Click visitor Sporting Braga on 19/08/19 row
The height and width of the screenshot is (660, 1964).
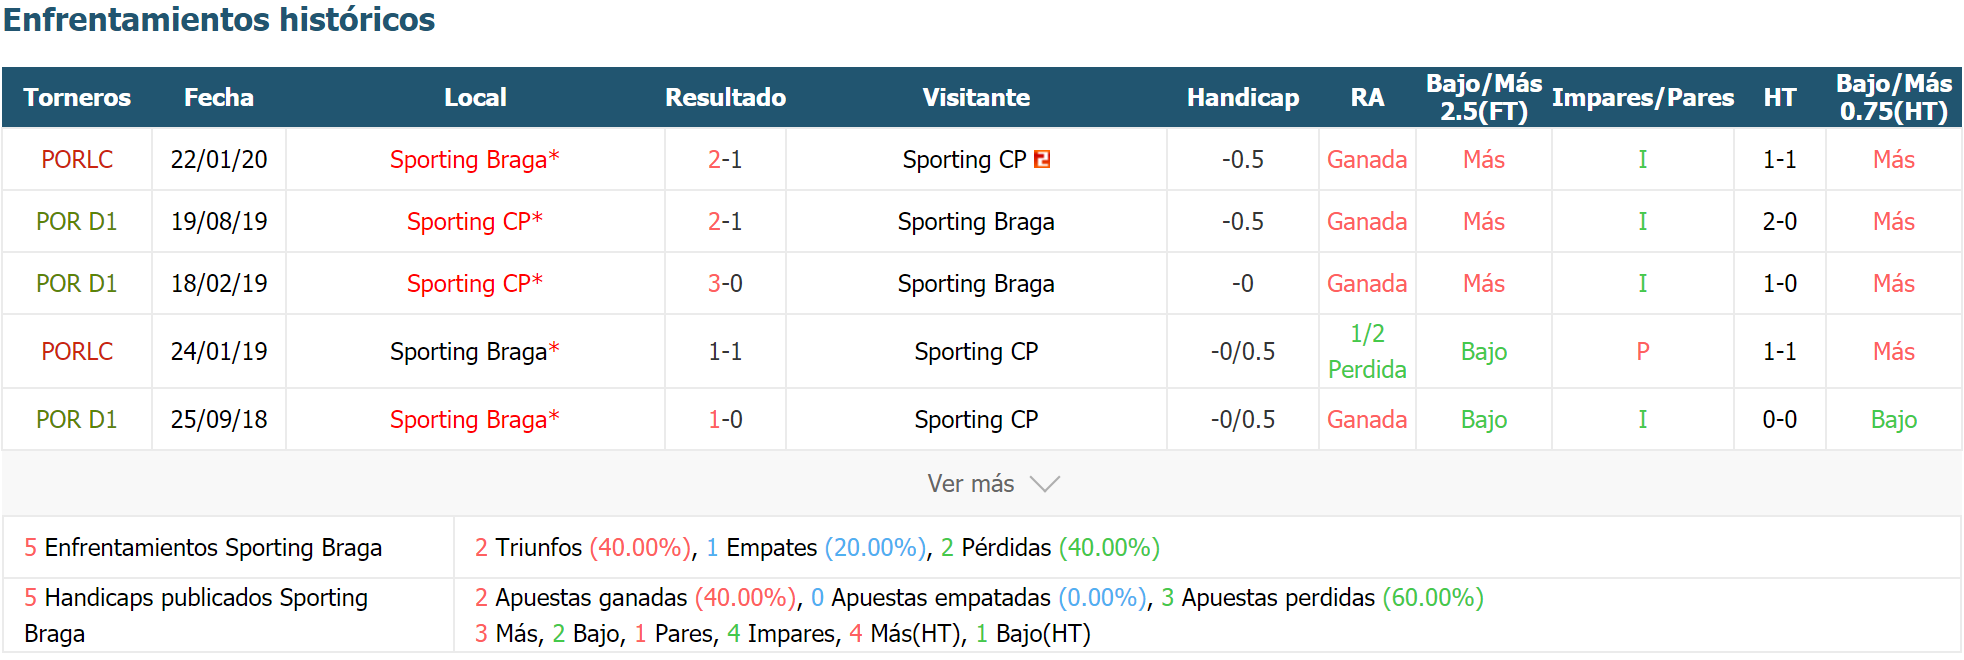976,221
